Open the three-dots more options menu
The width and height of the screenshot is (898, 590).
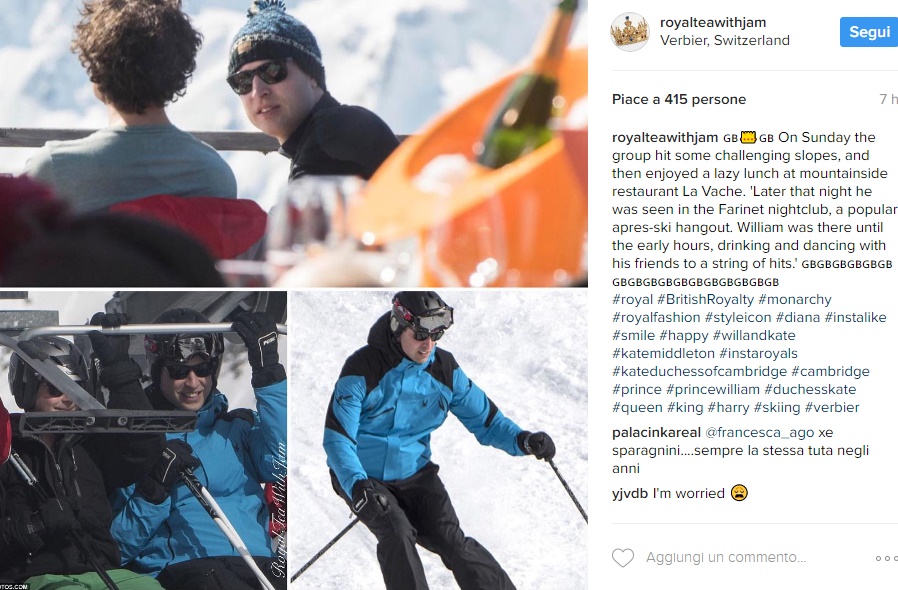pos(886,558)
